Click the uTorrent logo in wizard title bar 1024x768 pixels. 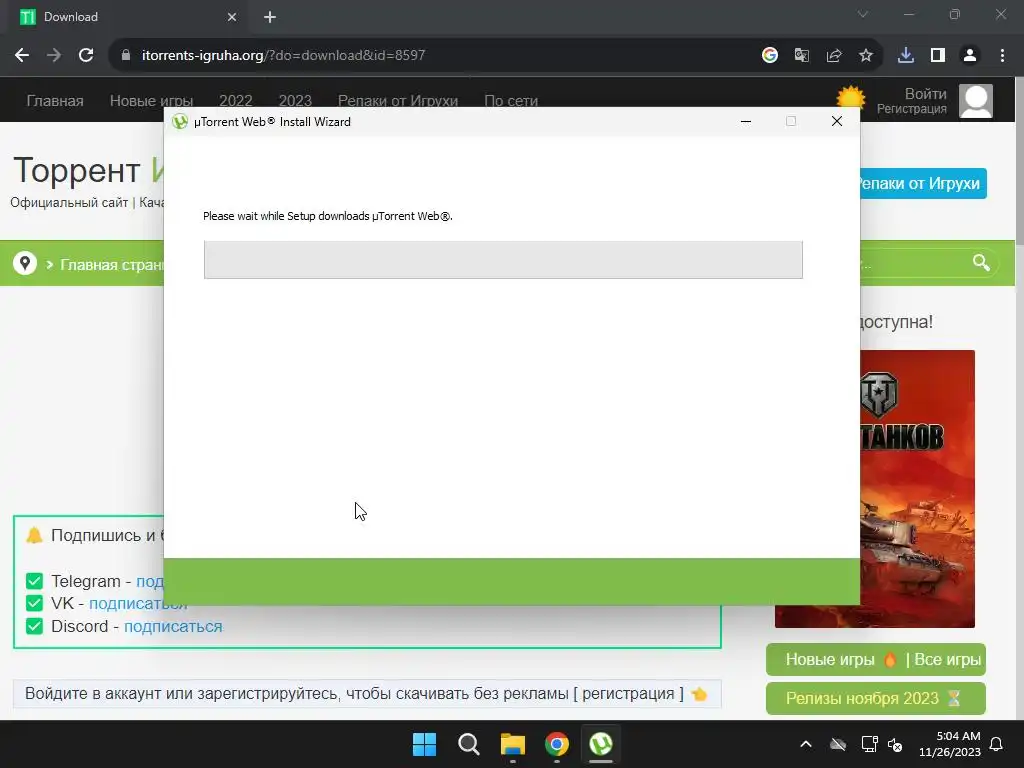[180, 121]
